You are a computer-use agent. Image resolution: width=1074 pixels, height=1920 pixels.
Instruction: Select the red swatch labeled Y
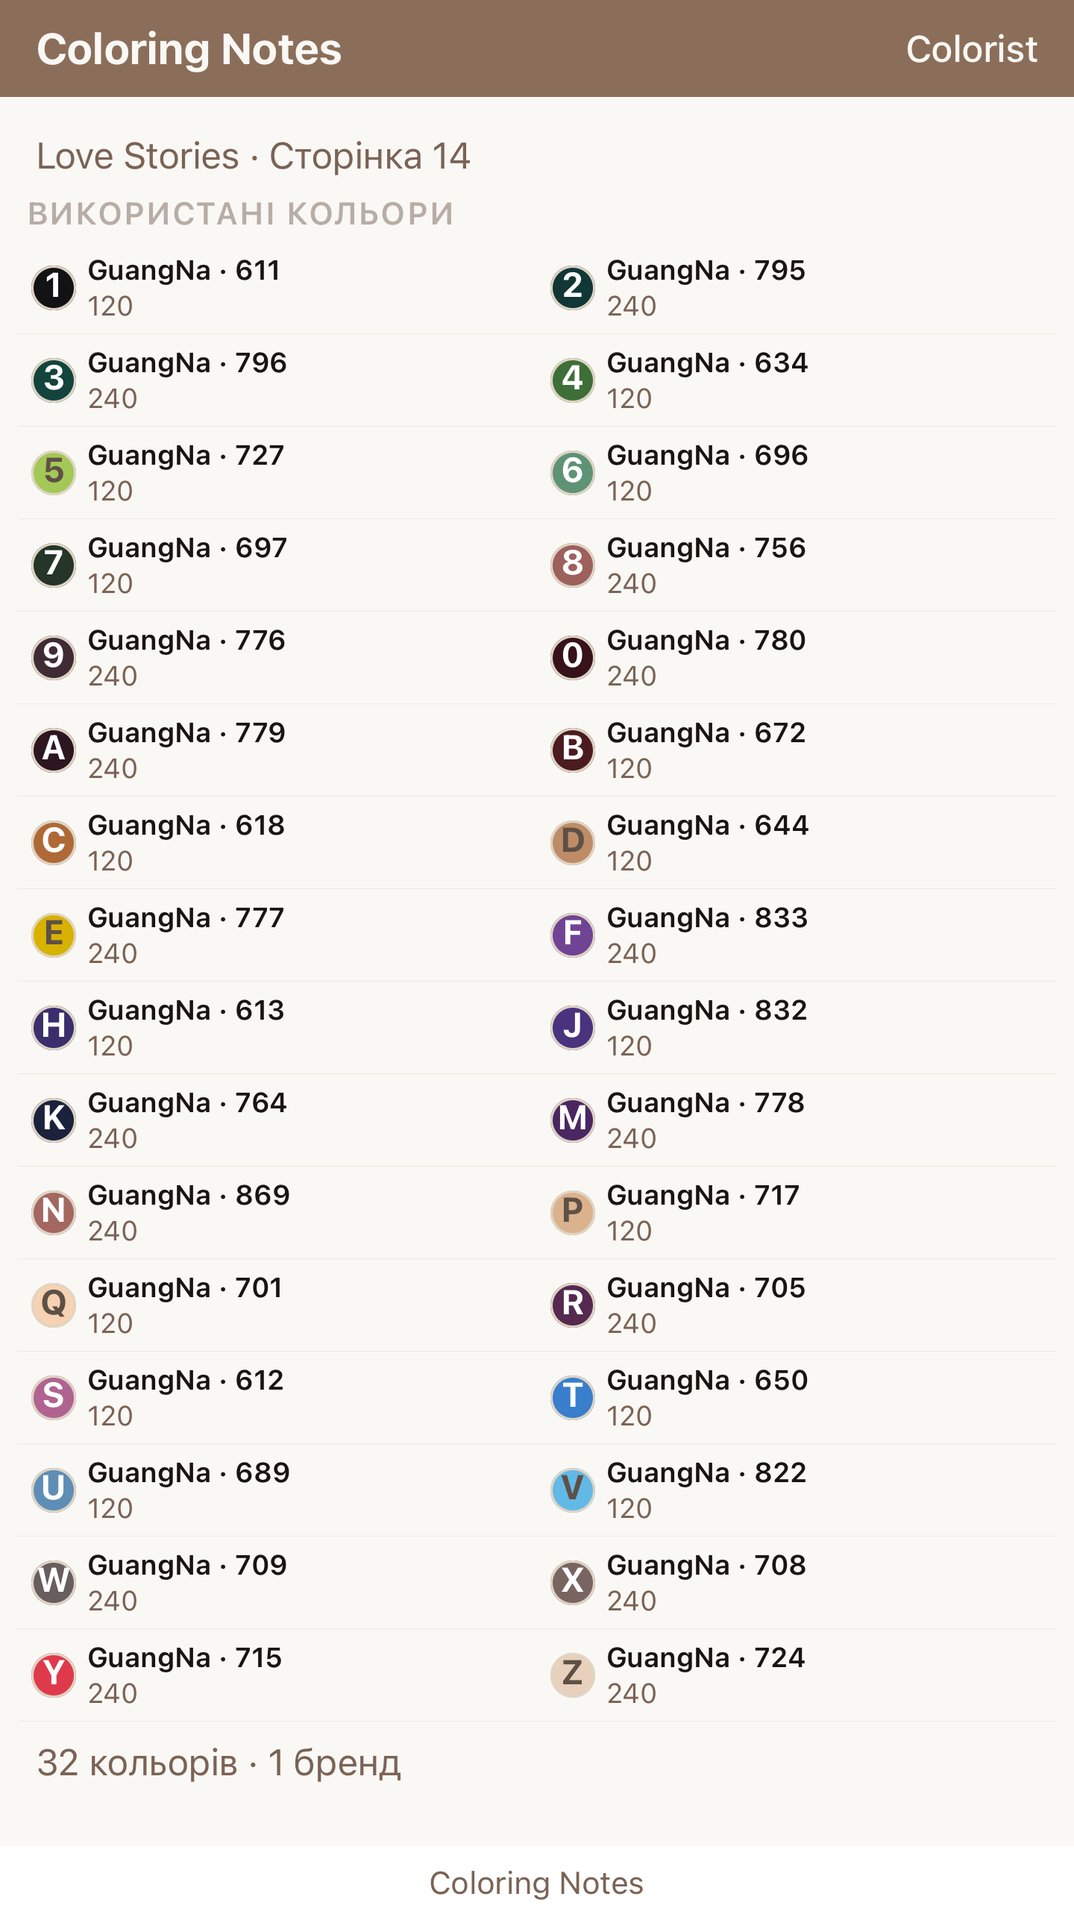point(54,1675)
